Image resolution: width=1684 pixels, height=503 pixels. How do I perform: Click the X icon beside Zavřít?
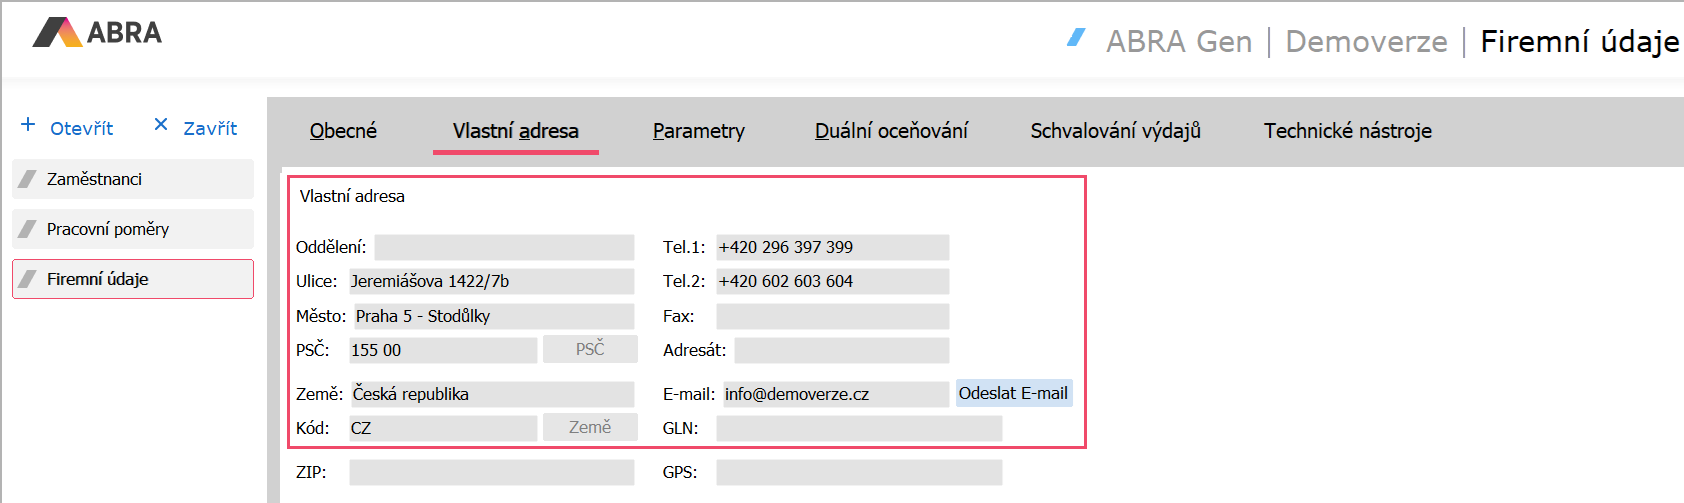[x=161, y=125]
